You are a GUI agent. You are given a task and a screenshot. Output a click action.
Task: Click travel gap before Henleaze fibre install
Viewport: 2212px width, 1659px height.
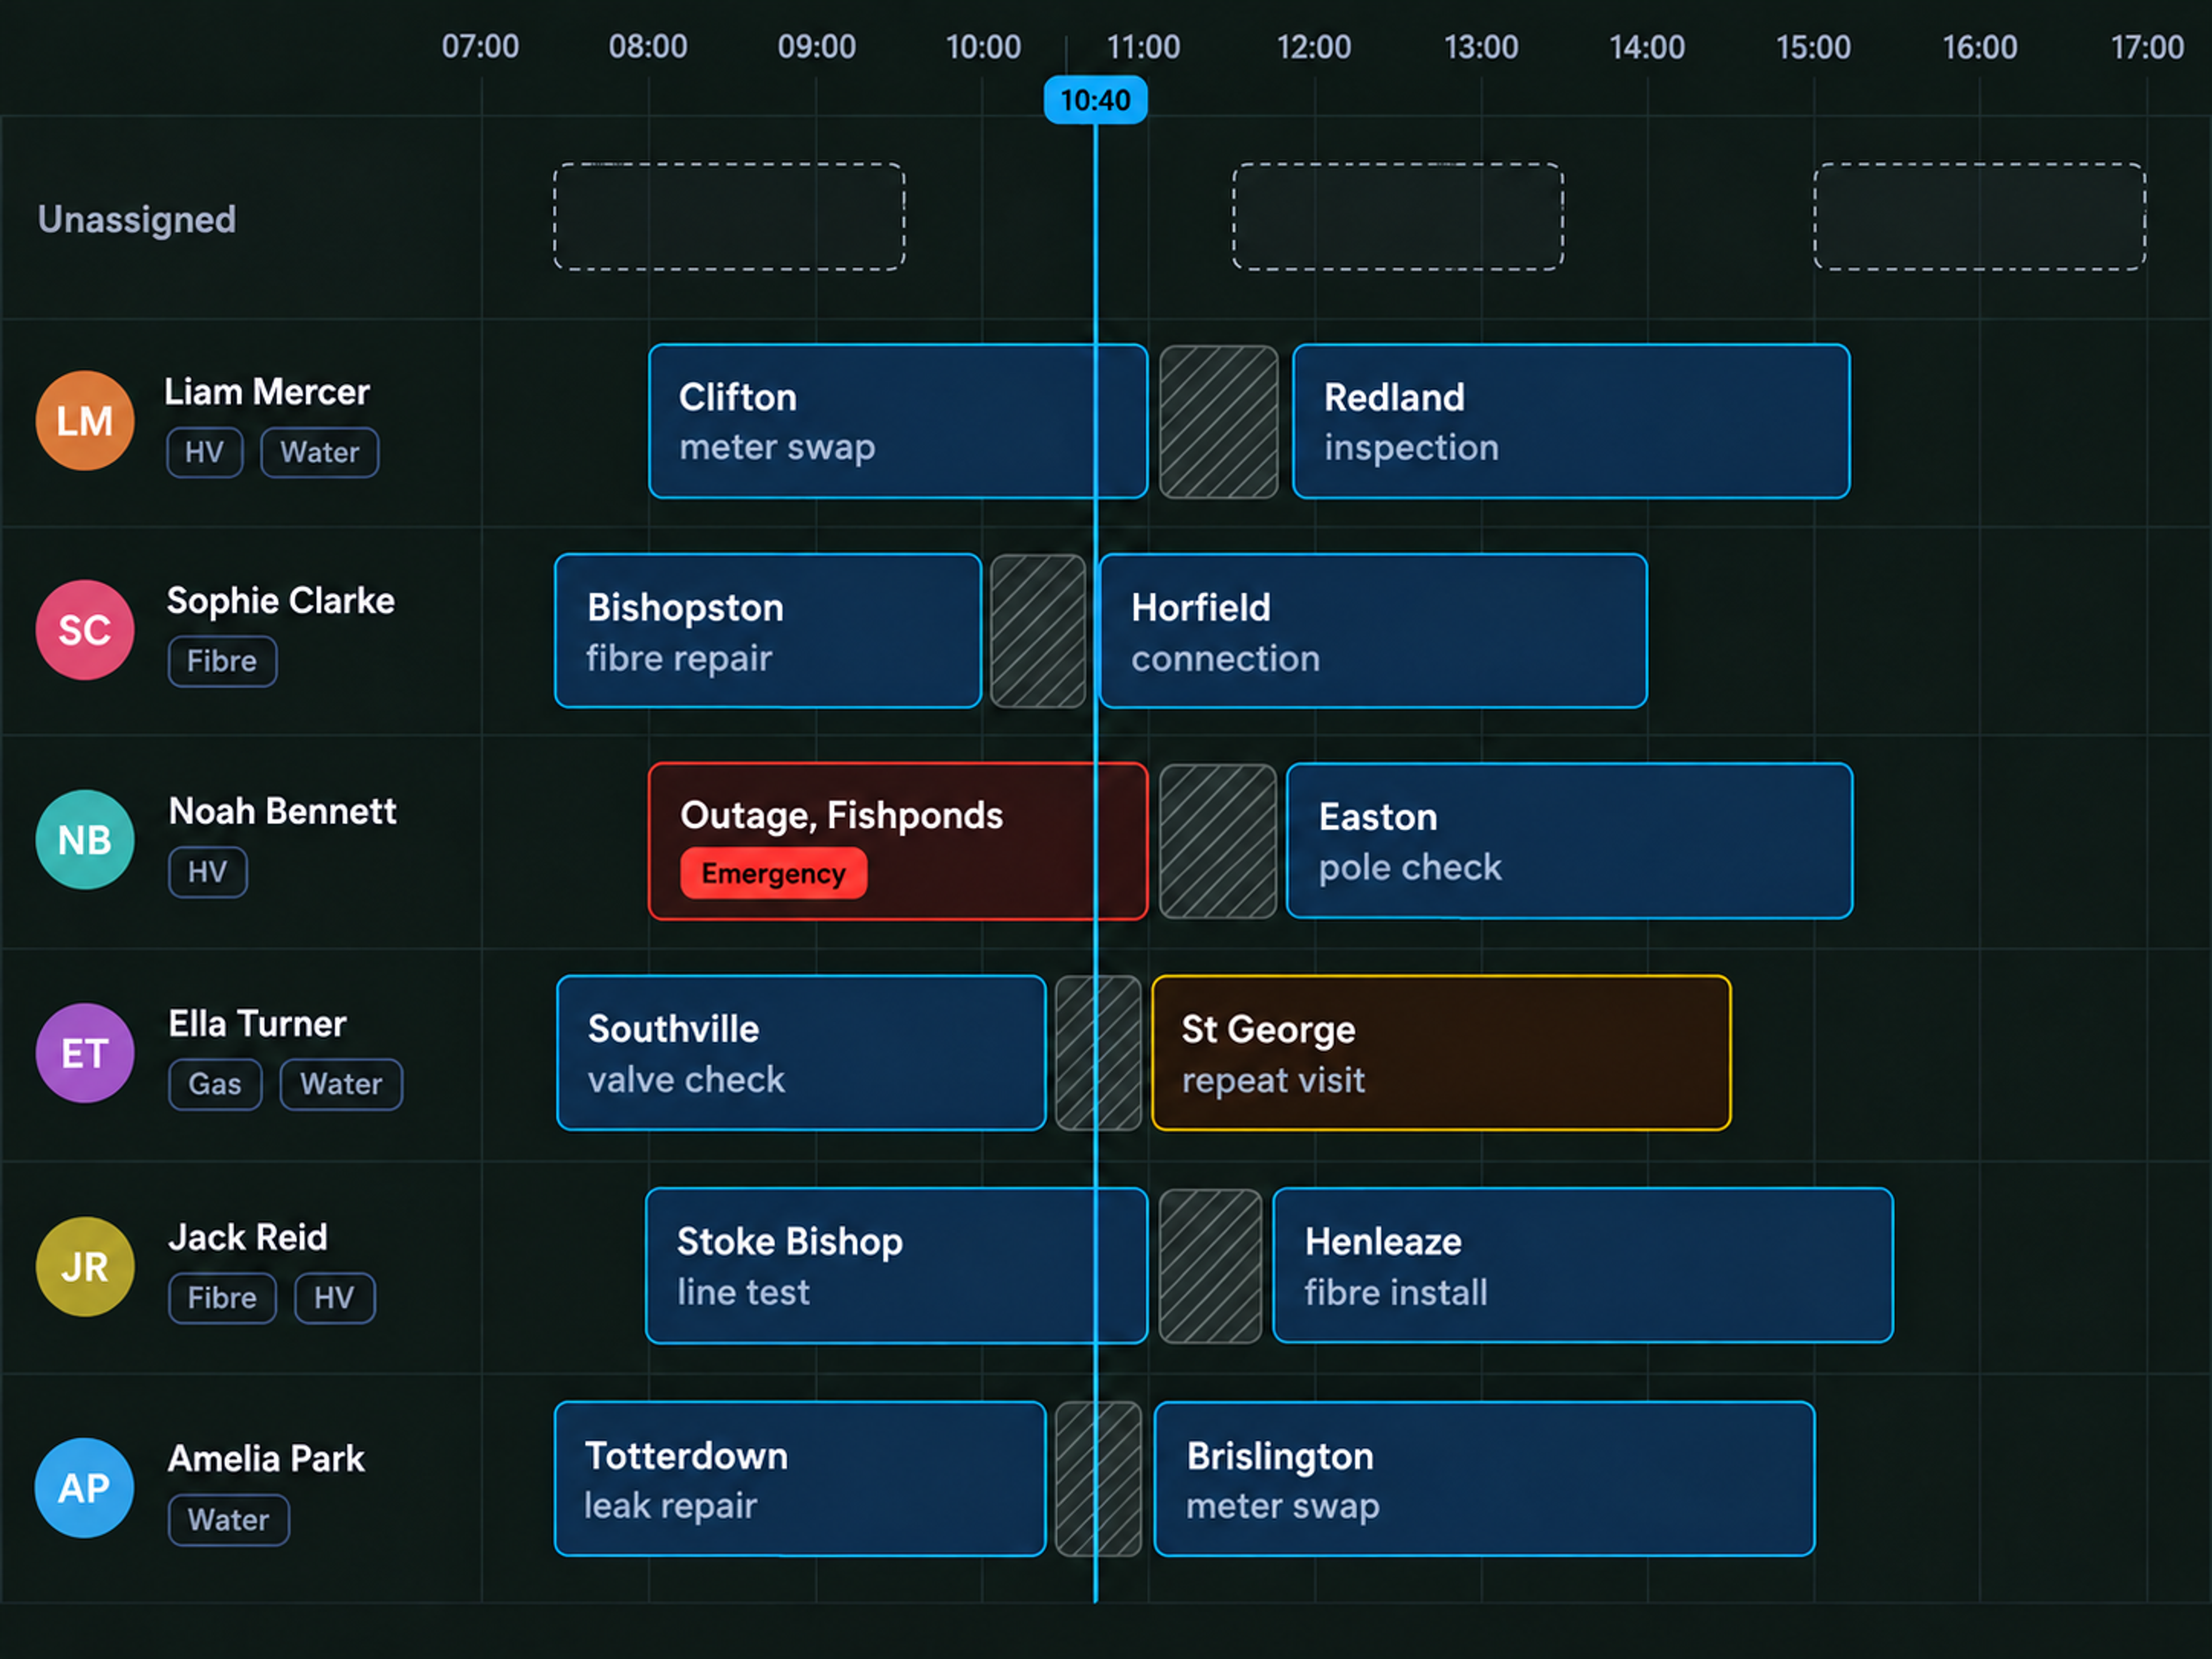tap(1210, 1266)
